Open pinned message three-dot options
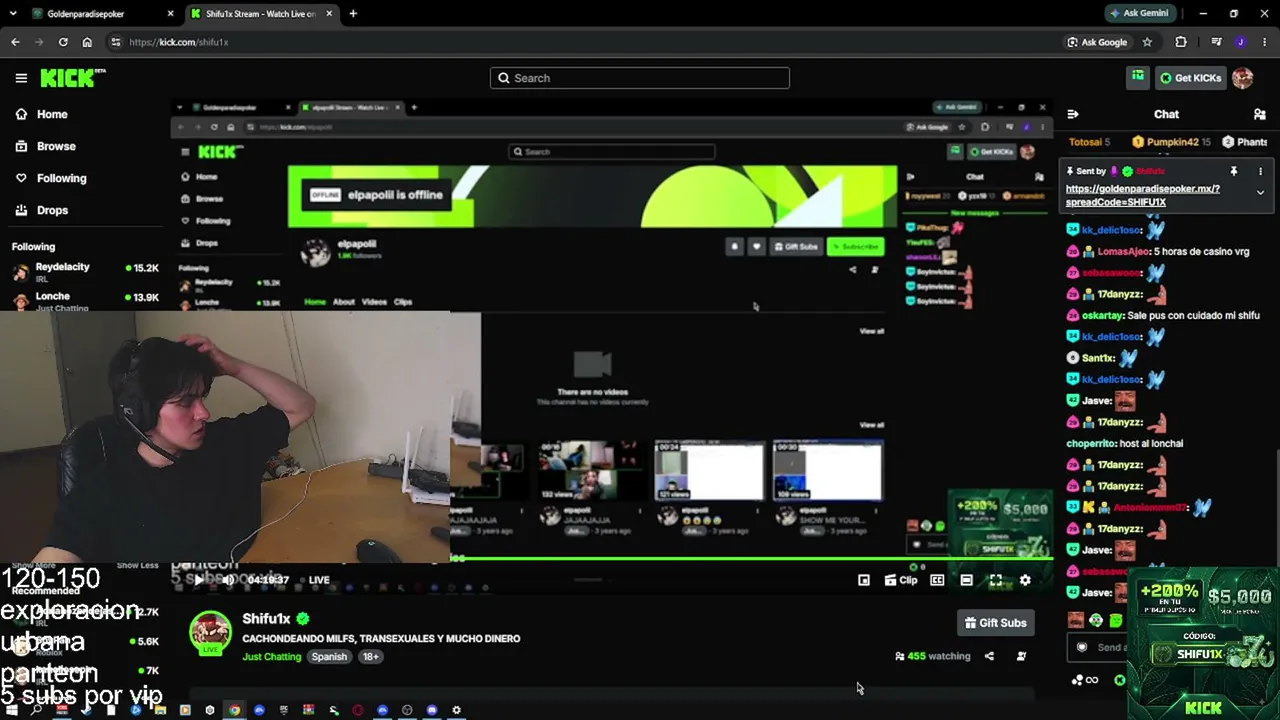Image resolution: width=1280 pixels, height=720 pixels. 1260,171
